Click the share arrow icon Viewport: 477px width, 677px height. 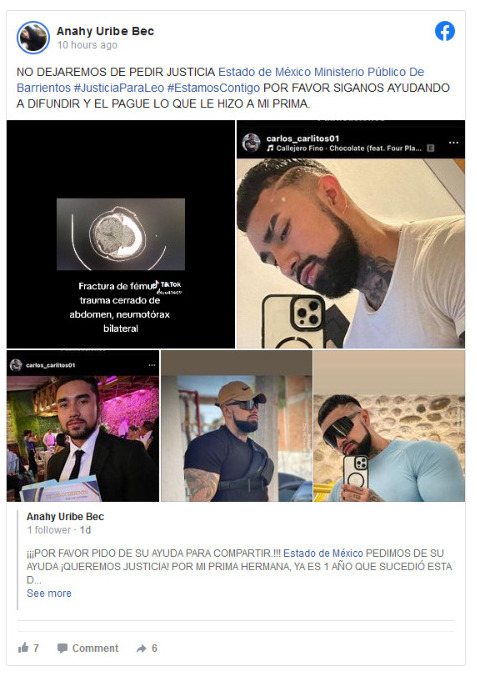tap(141, 648)
